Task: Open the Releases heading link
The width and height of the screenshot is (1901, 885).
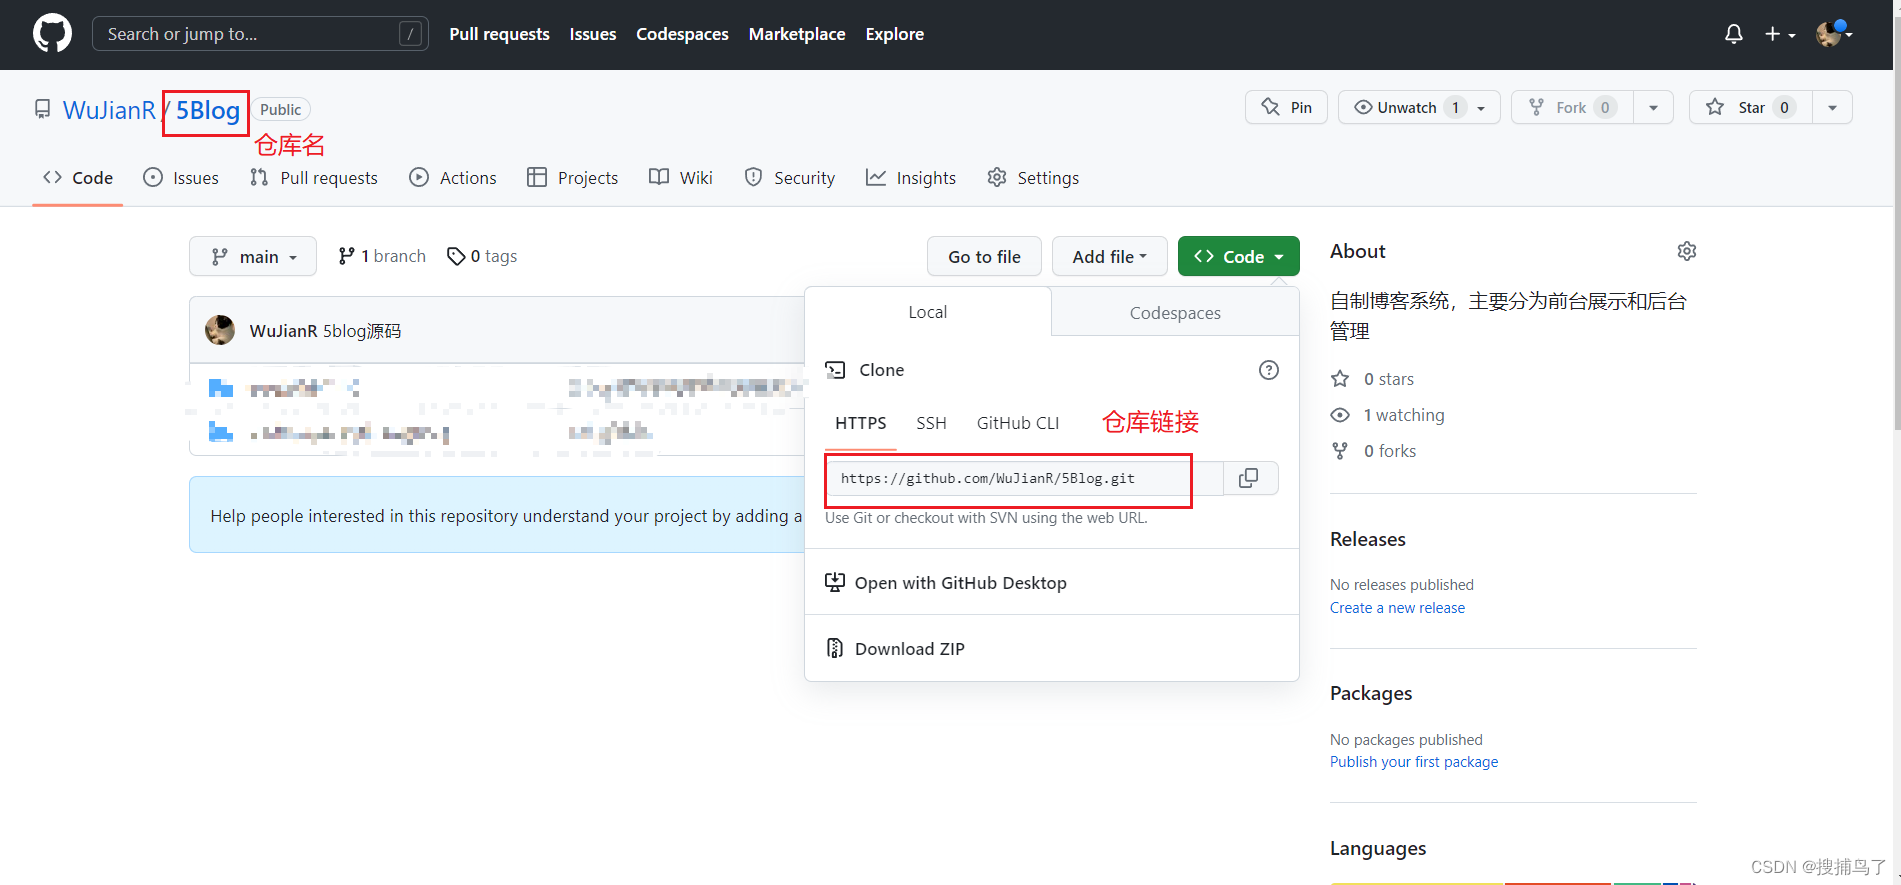Action: (1368, 539)
